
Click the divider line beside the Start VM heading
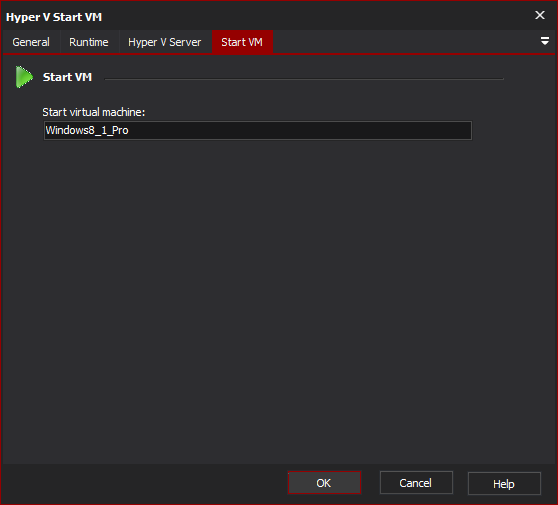(x=304, y=79)
